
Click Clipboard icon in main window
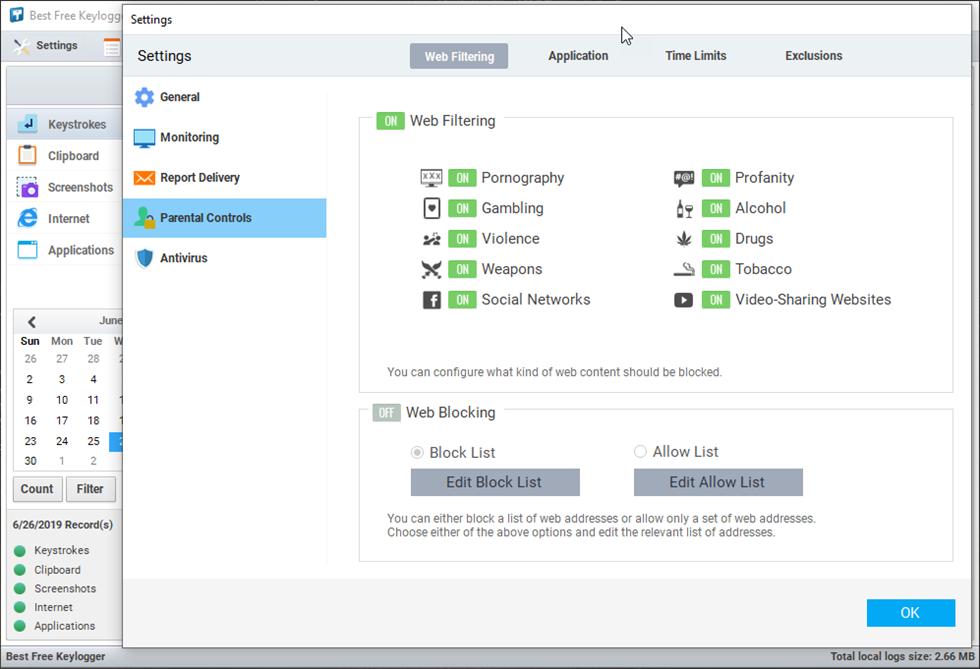tap(27, 155)
